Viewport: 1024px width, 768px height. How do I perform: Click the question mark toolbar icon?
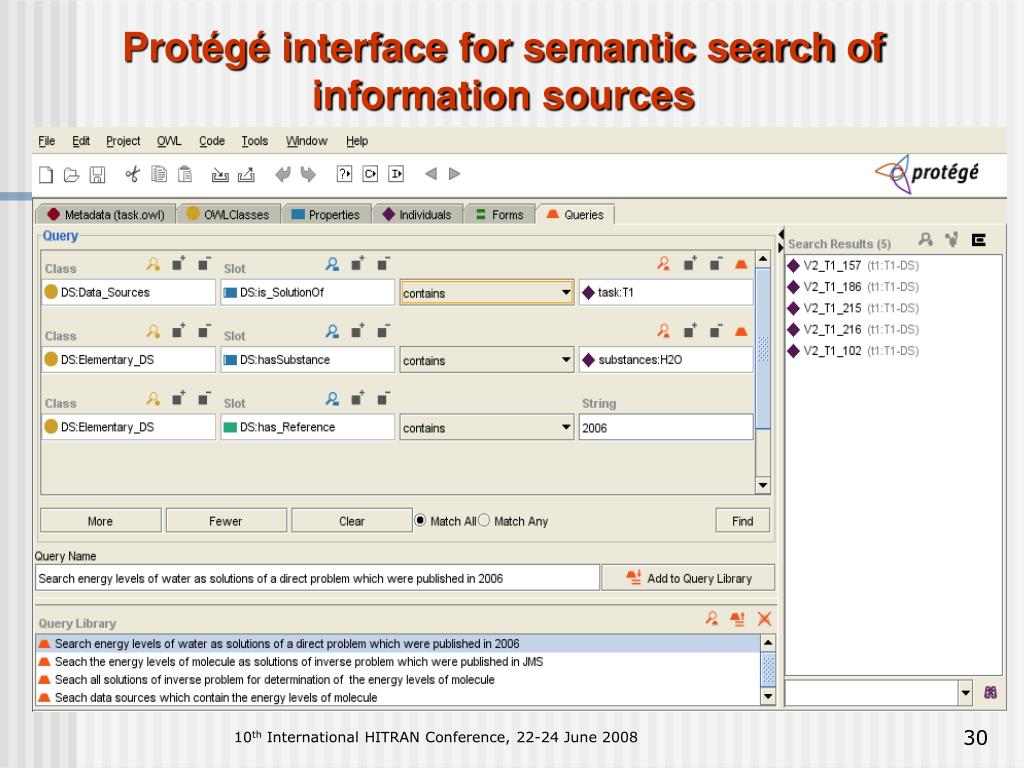click(344, 174)
